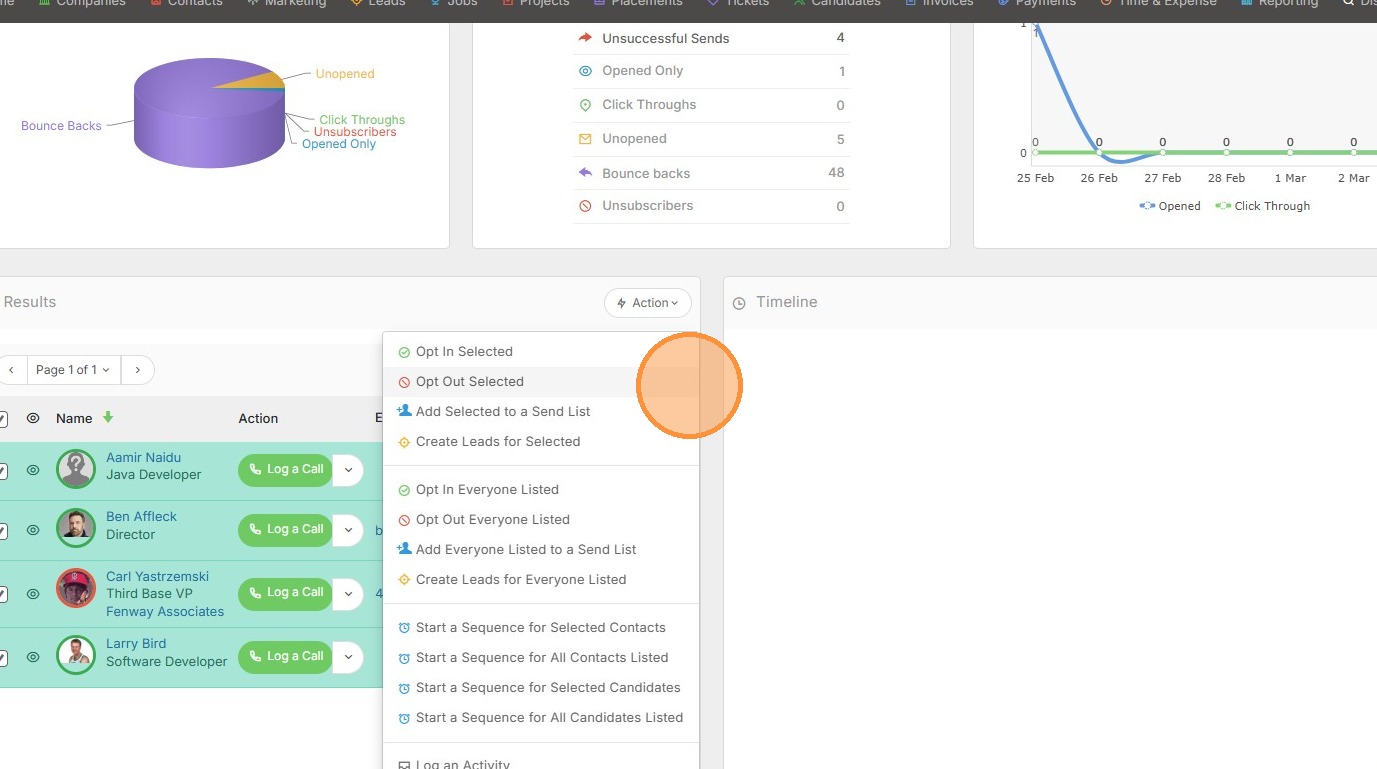Image resolution: width=1377 pixels, height=769 pixels.
Task: Click the Unopened envelope icon in stats
Action: pos(585,139)
